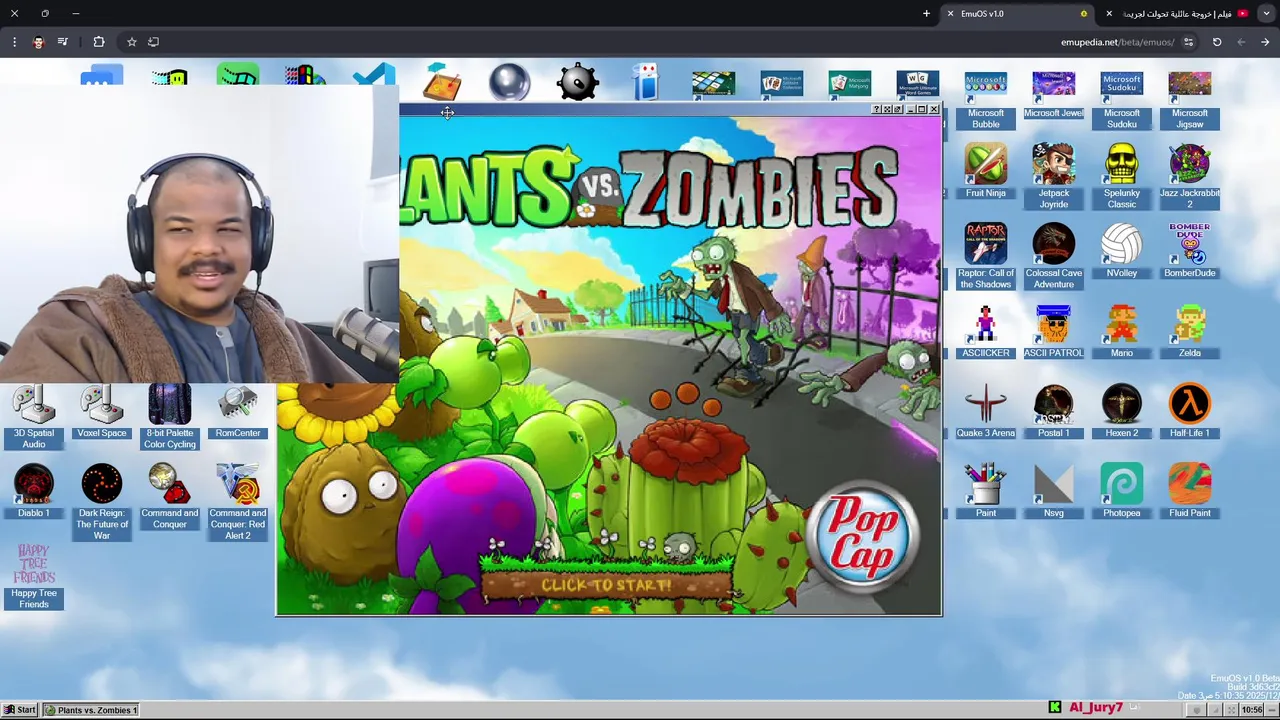This screenshot has height=720, width=1280.
Task: Click the Click to Start sign
Action: pyautogui.click(x=606, y=585)
